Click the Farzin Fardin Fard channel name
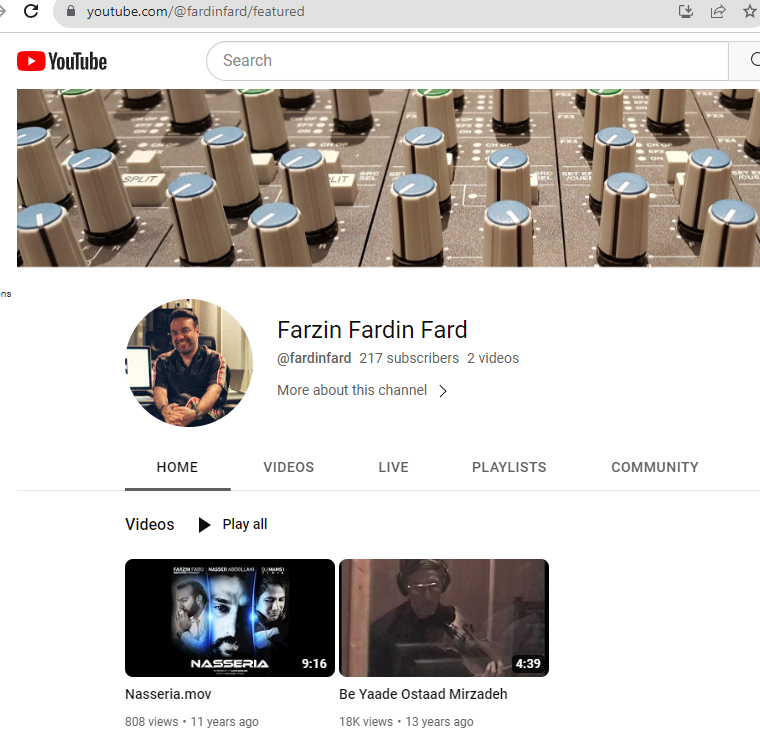Image resolution: width=760 pixels, height=746 pixels. pyautogui.click(x=372, y=330)
